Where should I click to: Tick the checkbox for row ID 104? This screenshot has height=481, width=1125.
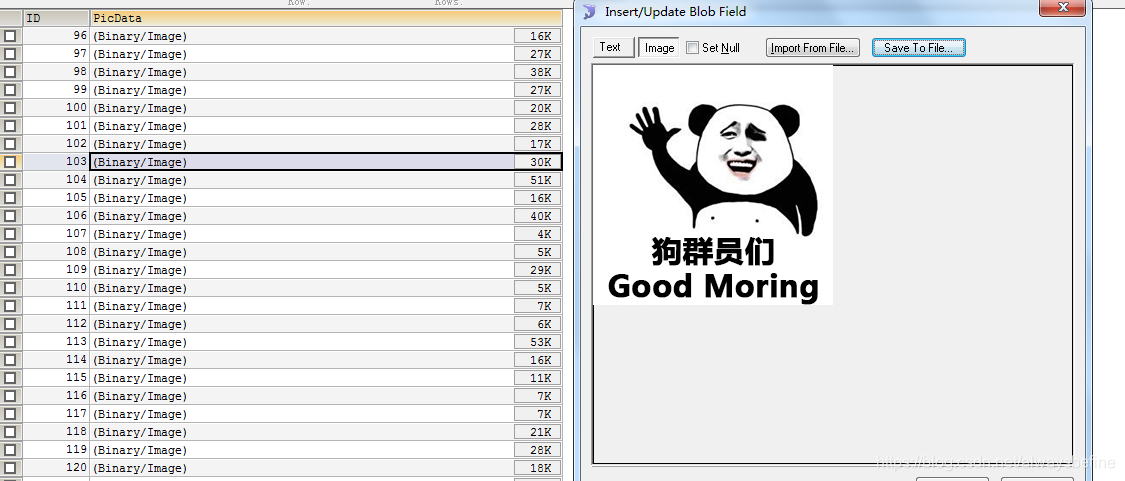click(10, 179)
